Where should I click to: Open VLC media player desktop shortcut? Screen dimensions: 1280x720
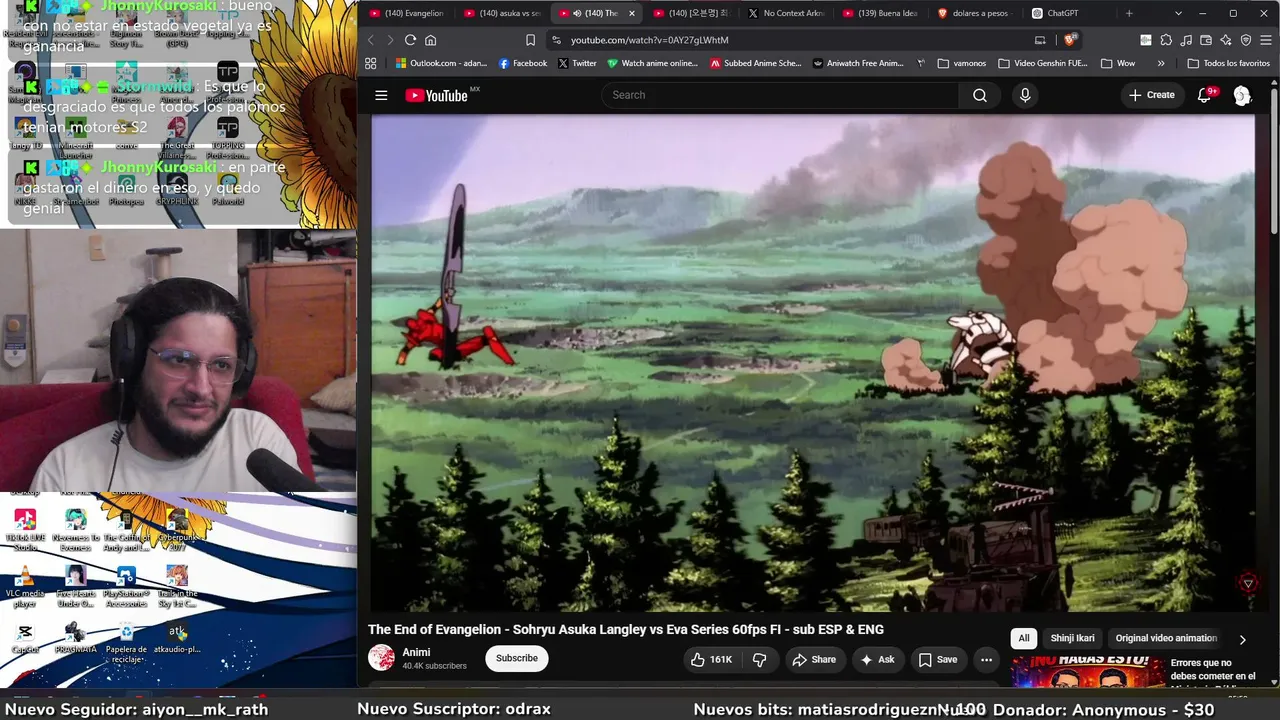point(25,585)
